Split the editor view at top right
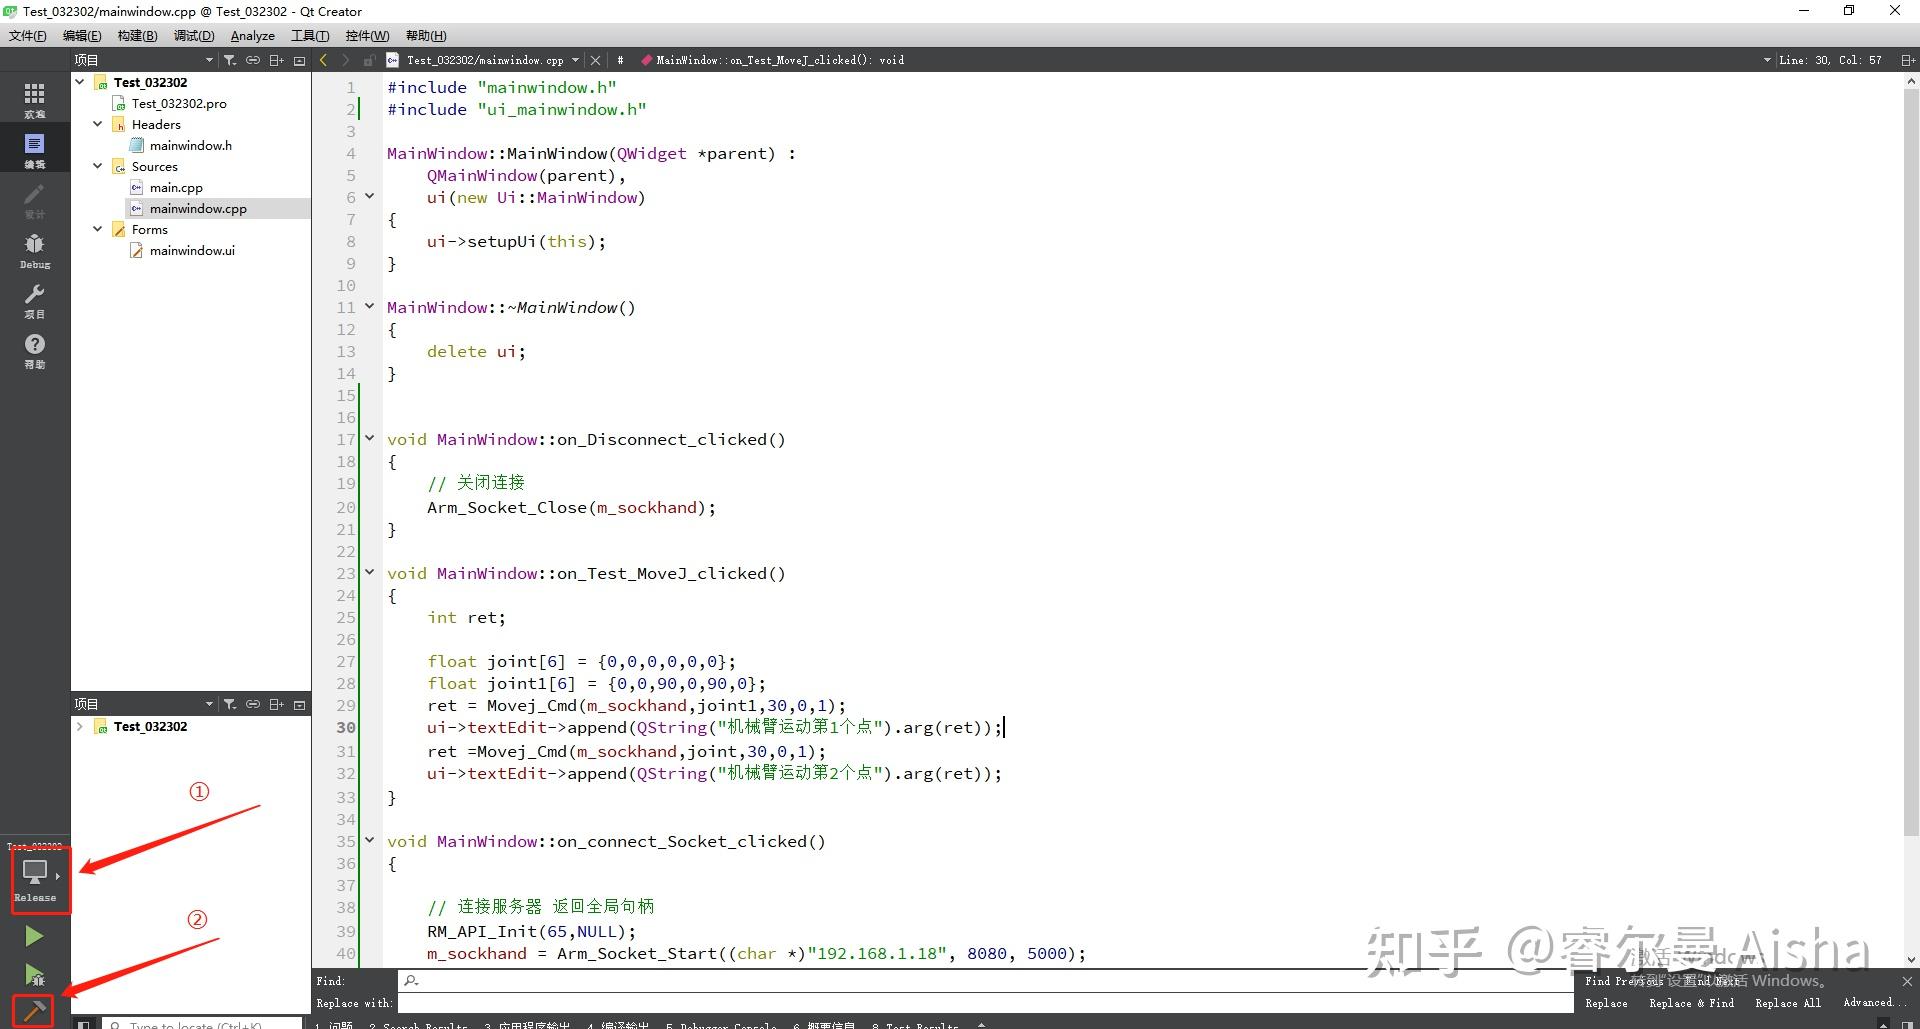 point(1907,60)
